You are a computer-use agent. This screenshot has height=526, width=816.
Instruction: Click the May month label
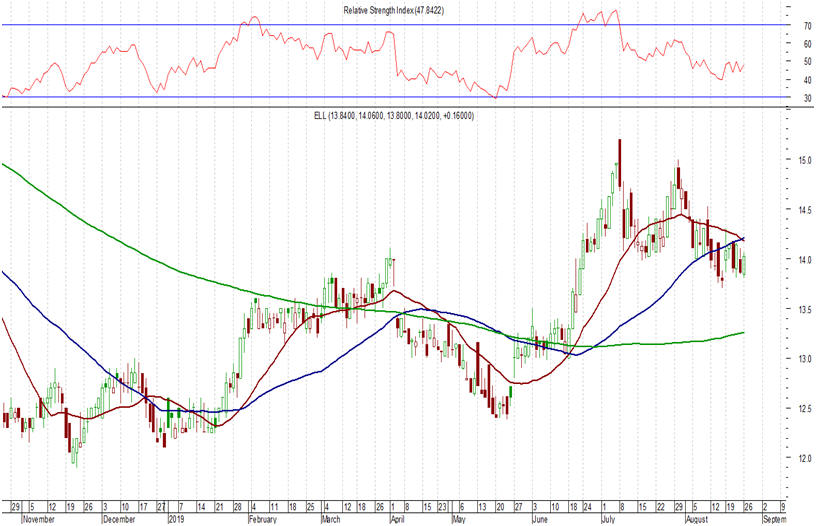pos(460,520)
